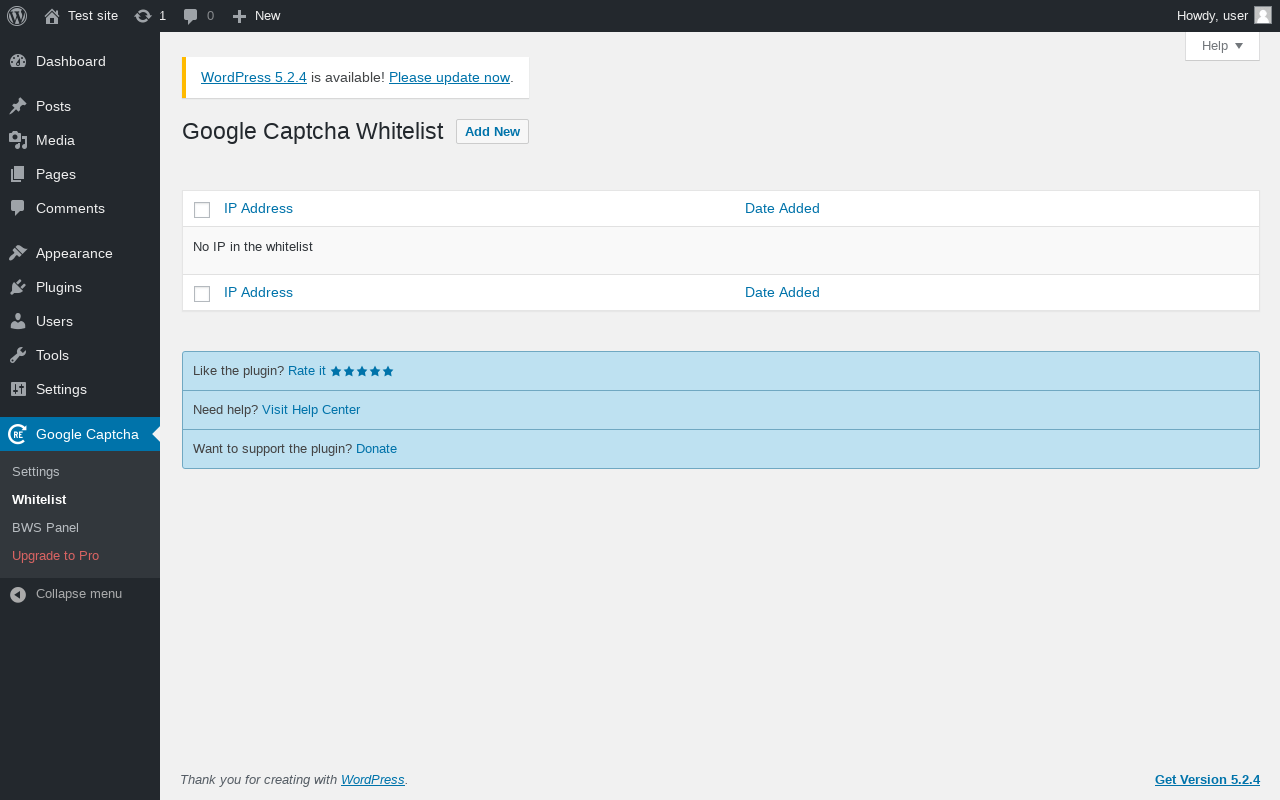The height and width of the screenshot is (800, 1280).
Task: Click the Settings sliders icon in sidebar
Action: (x=18, y=389)
